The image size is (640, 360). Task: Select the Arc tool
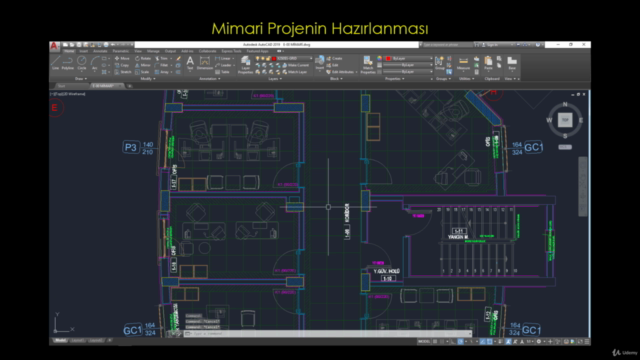click(95, 63)
